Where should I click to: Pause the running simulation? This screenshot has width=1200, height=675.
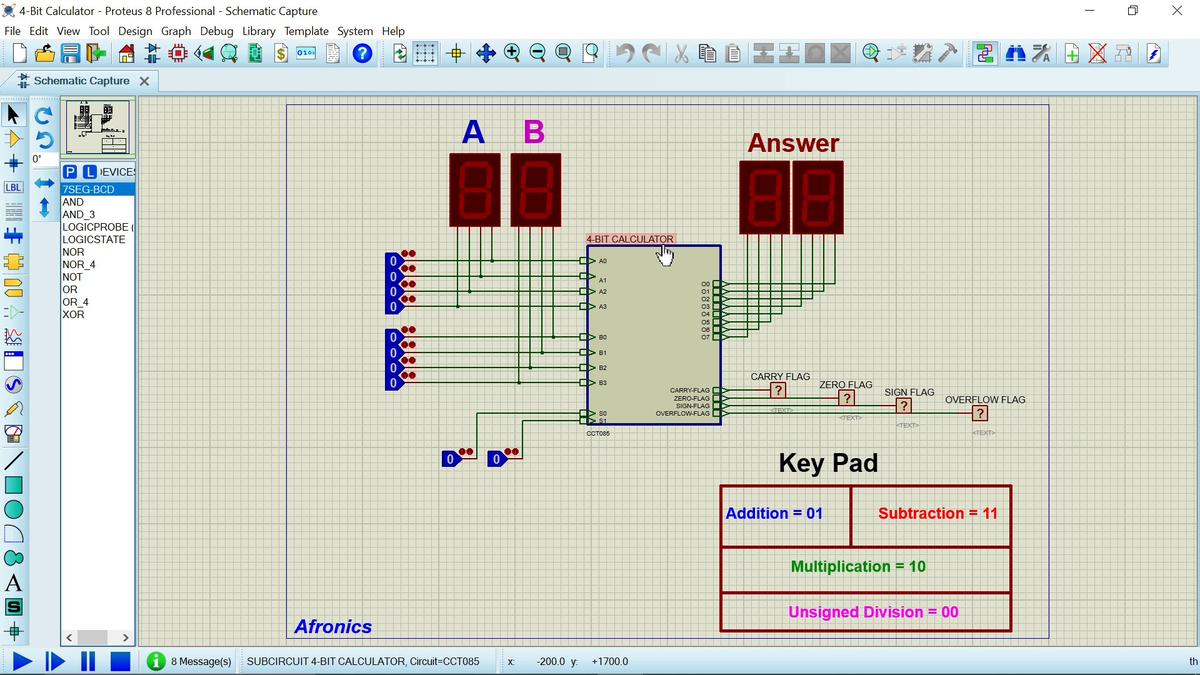pyautogui.click(x=88, y=661)
